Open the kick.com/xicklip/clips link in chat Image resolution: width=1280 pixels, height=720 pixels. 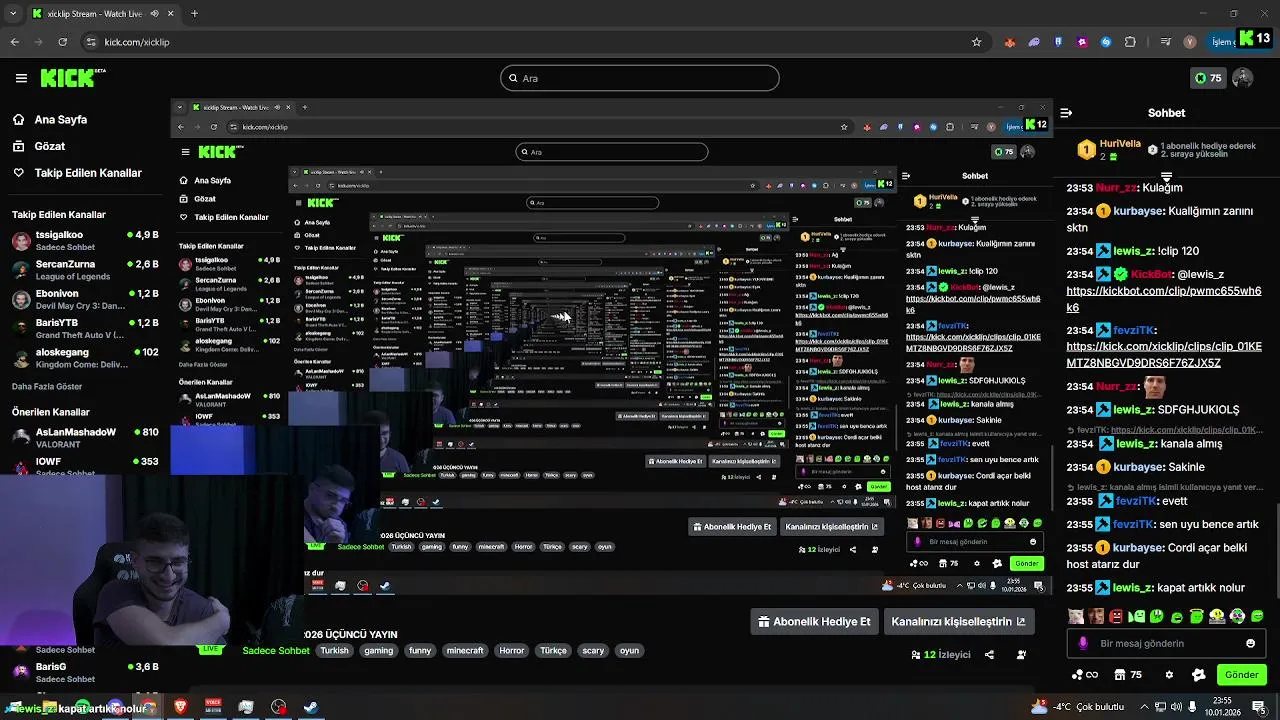(1164, 355)
